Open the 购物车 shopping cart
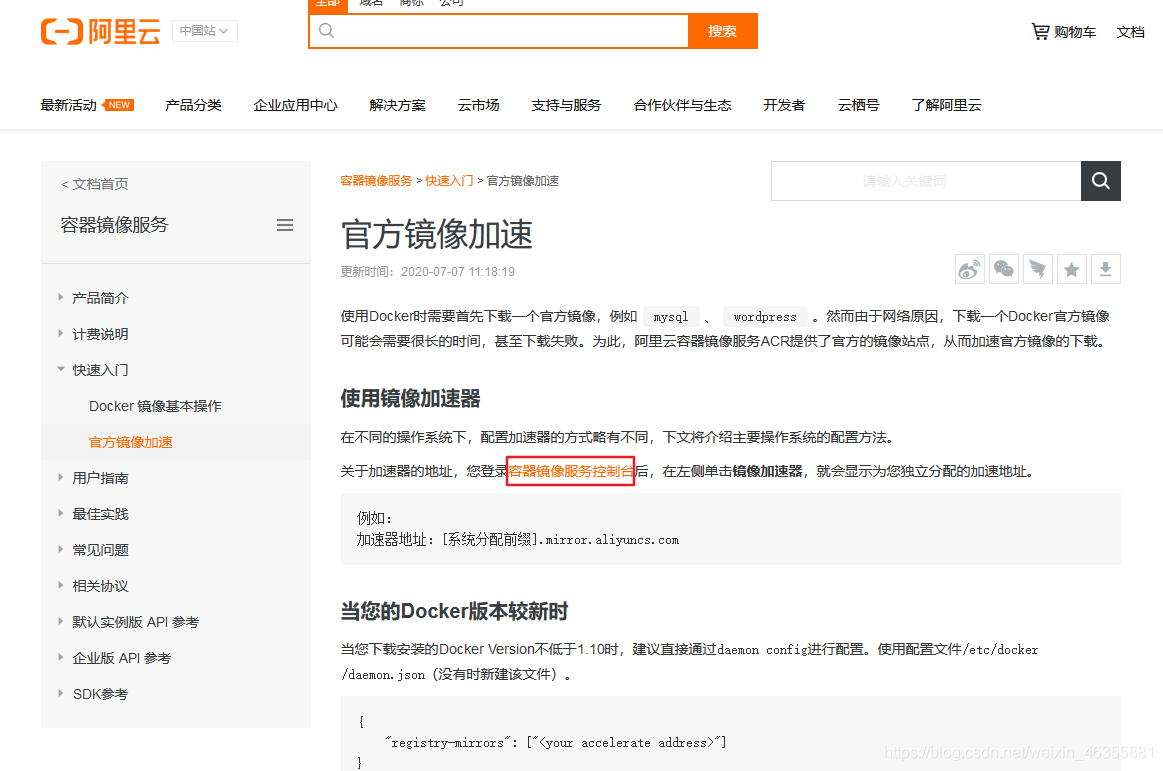Image resolution: width=1163 pixels, height=771 pixels. pyautogui.click(x=1064, y=32)
